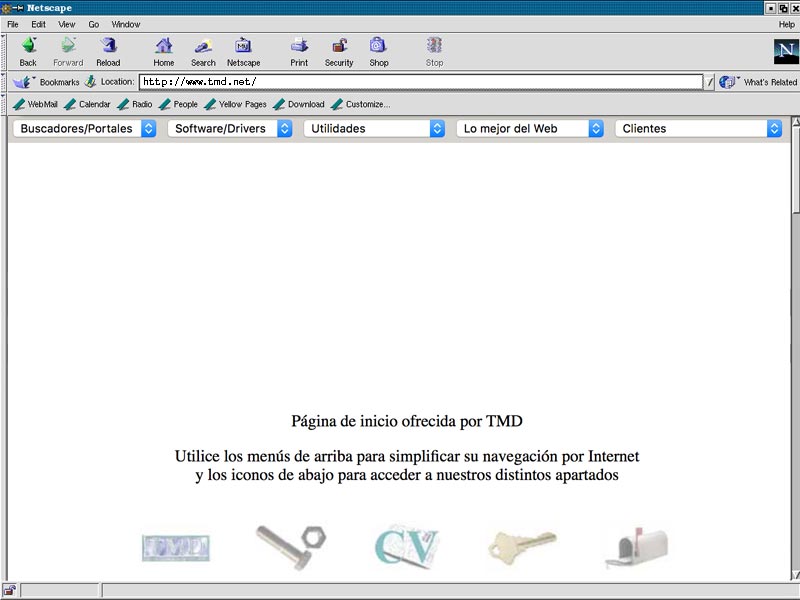
Task: Click the Netscape N logo throbber
Action: tap(786, 52)
